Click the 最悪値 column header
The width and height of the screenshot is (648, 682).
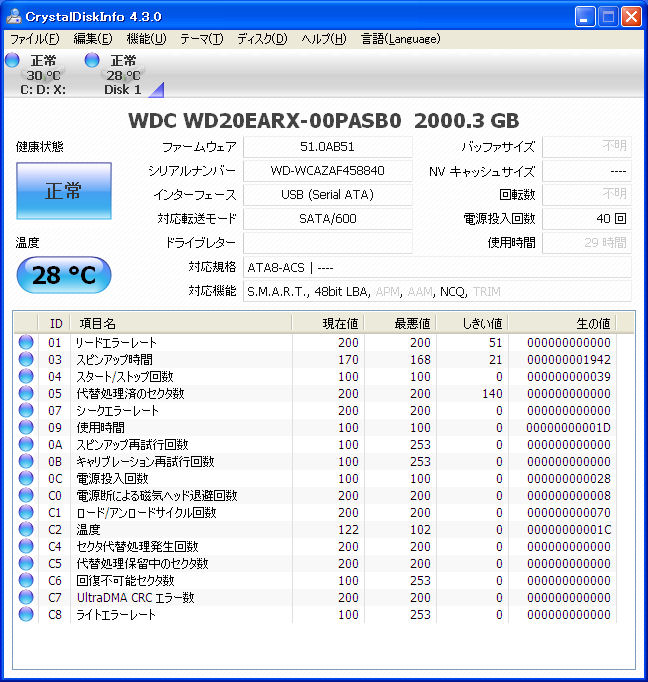400,323
